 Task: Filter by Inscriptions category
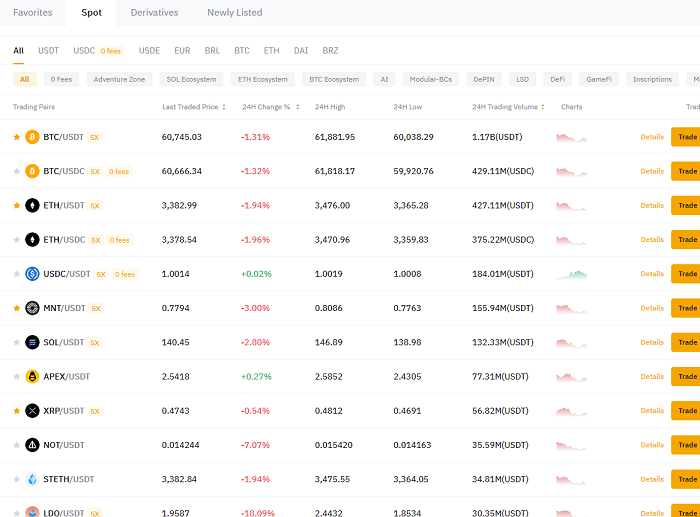coord(652,79)
